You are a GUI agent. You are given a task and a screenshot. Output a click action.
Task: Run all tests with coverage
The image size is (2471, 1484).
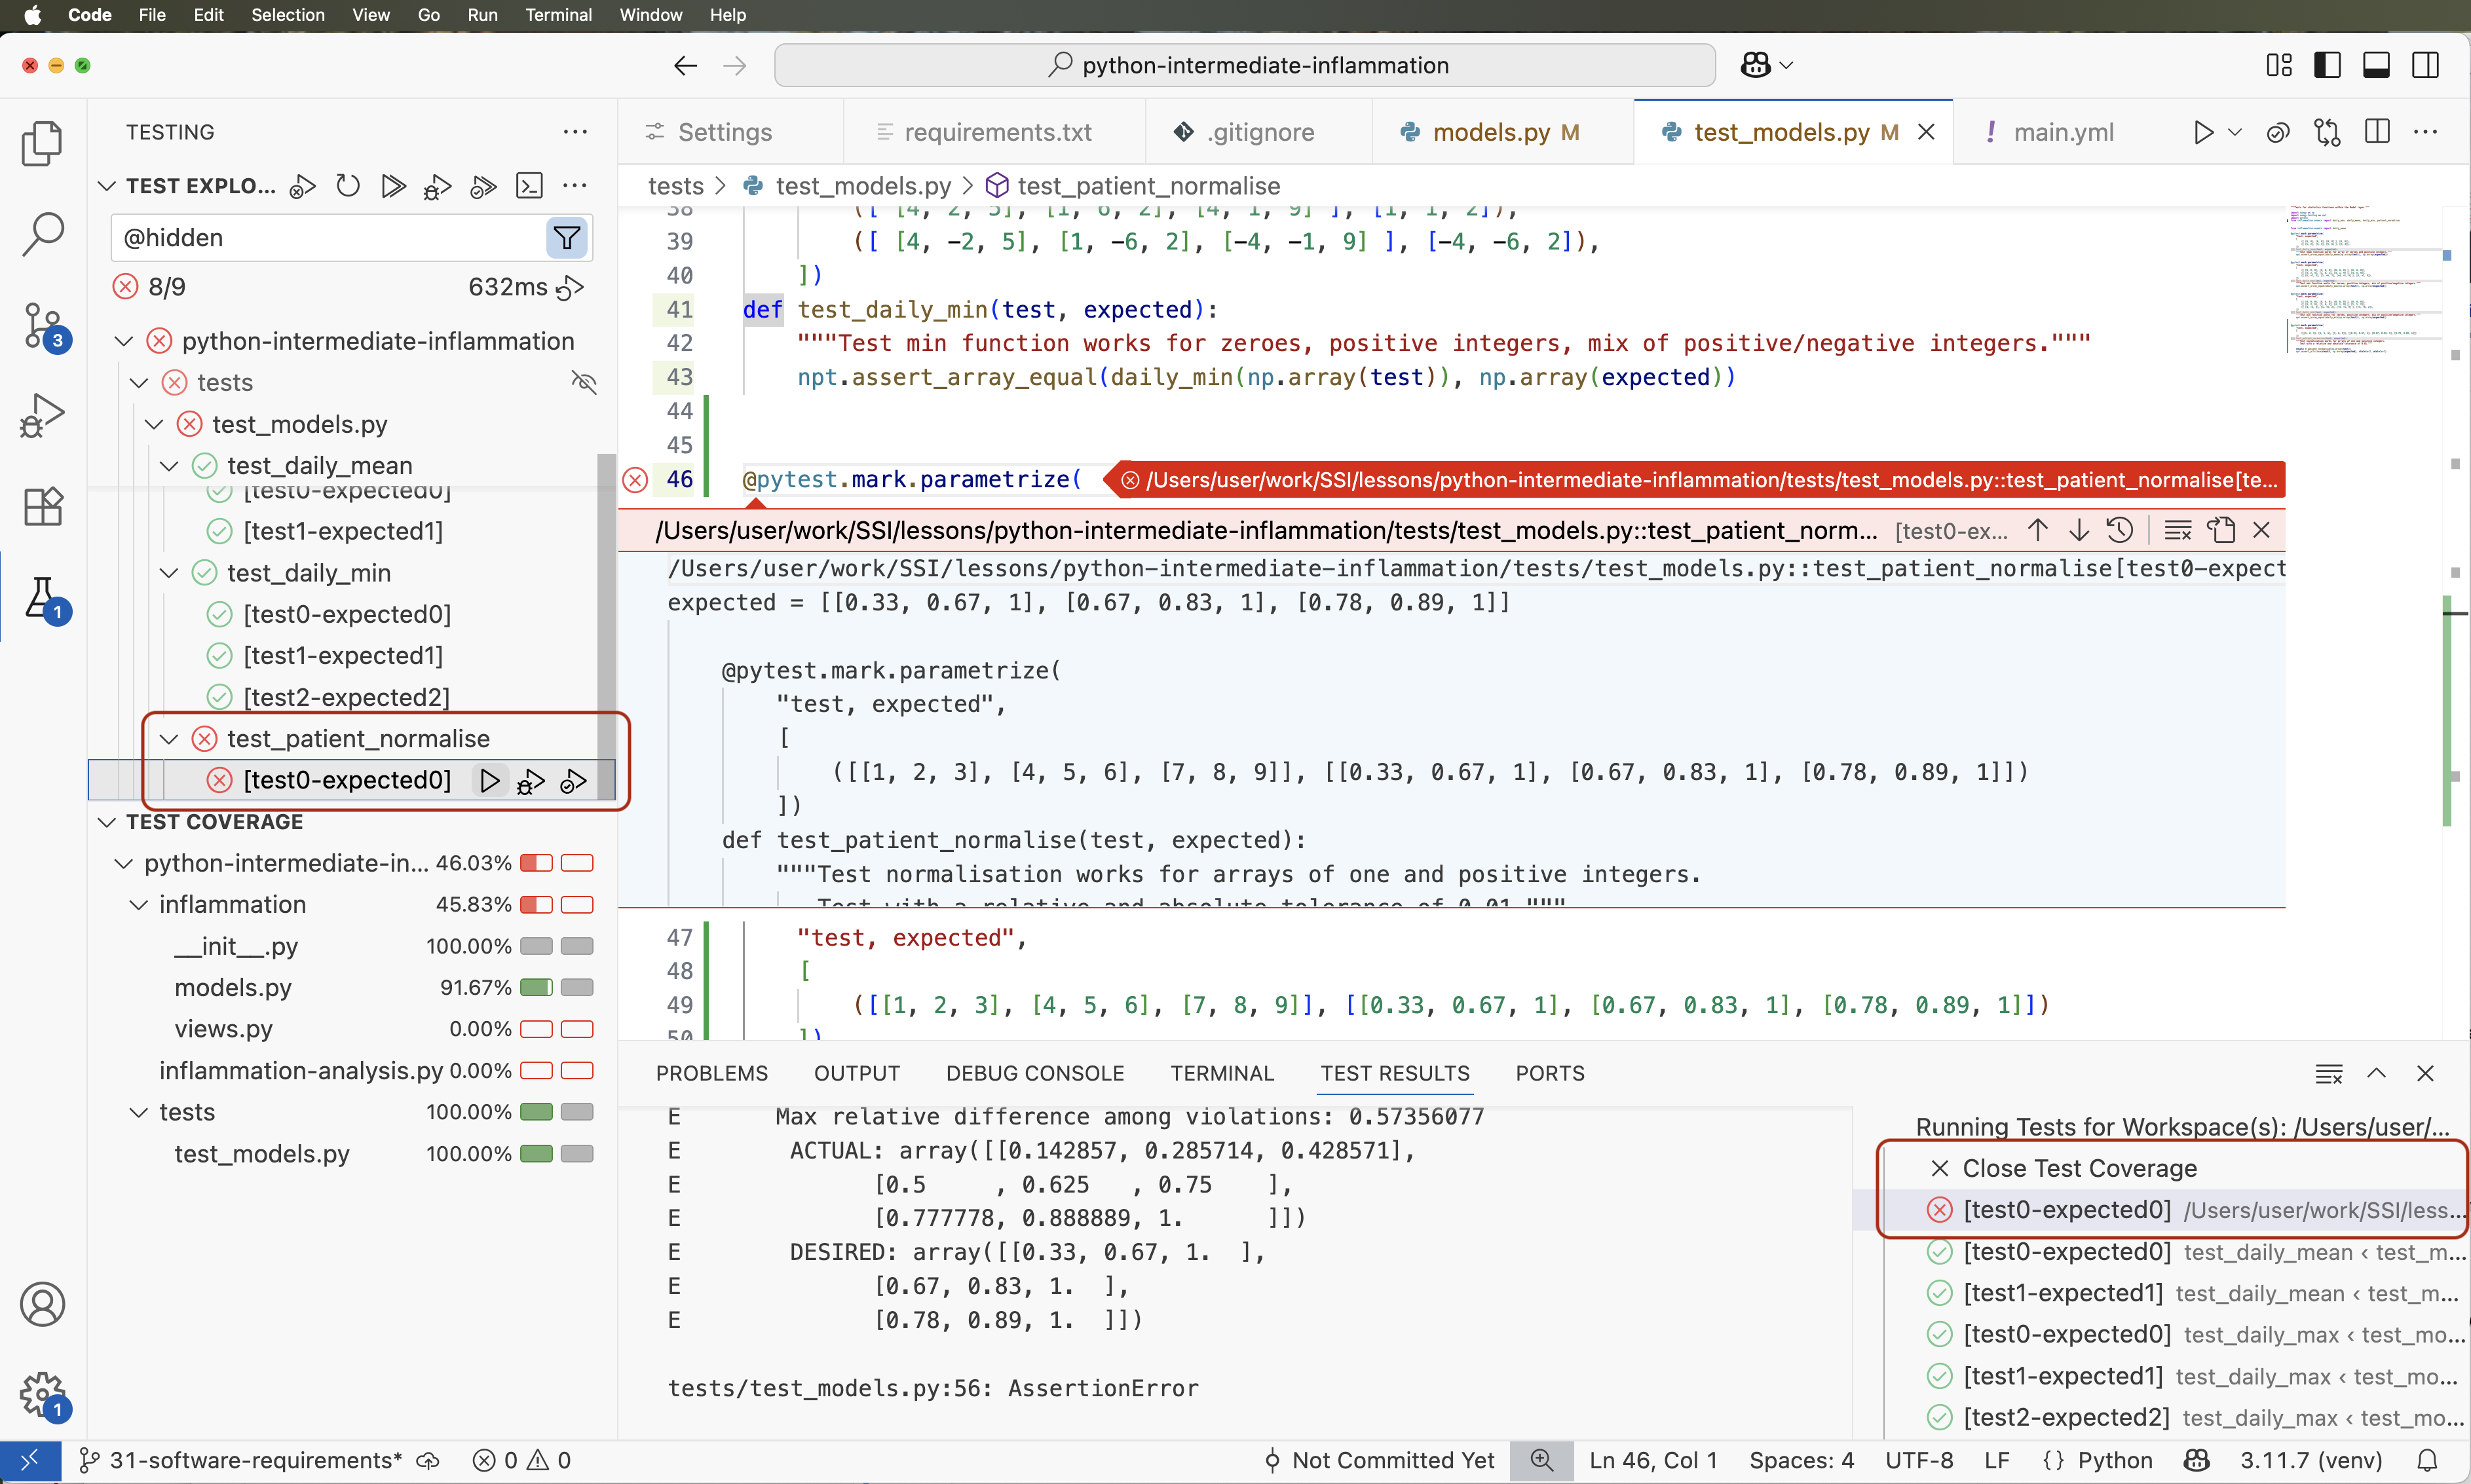click(483, 186)
